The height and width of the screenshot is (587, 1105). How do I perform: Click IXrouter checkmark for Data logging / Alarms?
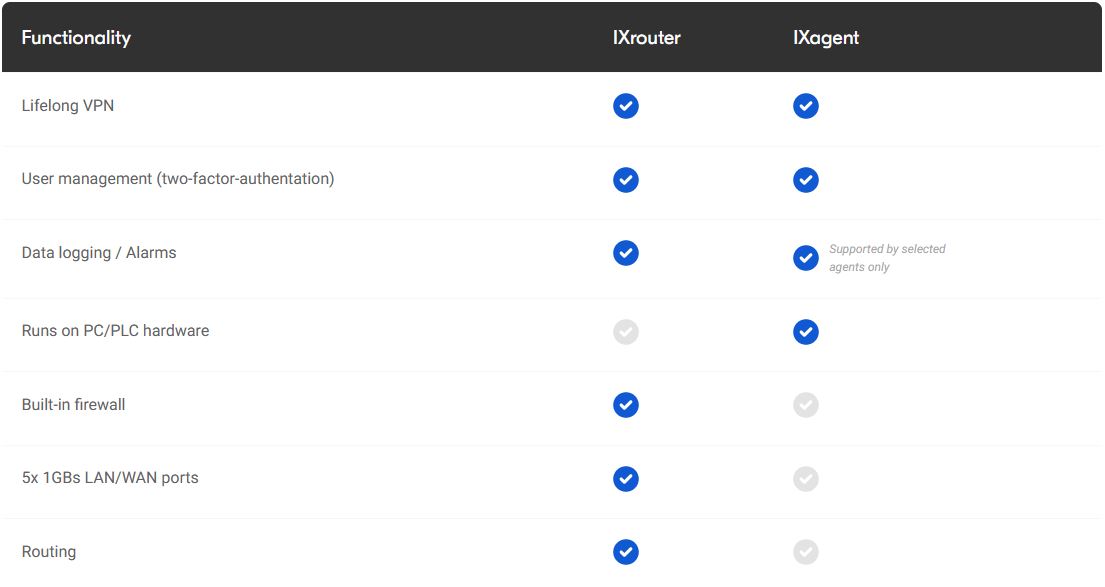pos(626,253)
